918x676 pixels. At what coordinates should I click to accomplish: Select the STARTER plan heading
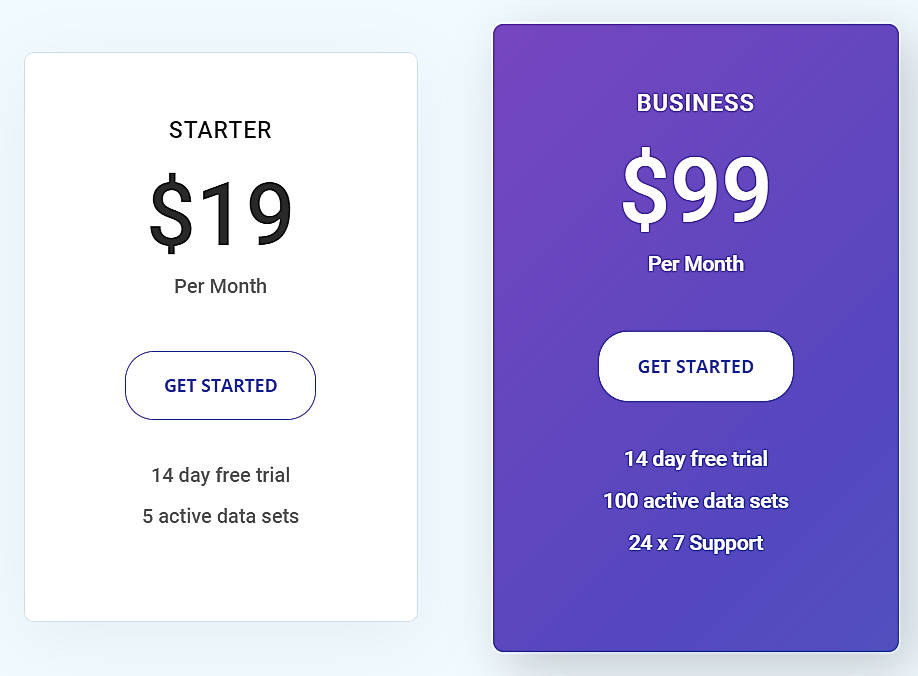[220, 130]
